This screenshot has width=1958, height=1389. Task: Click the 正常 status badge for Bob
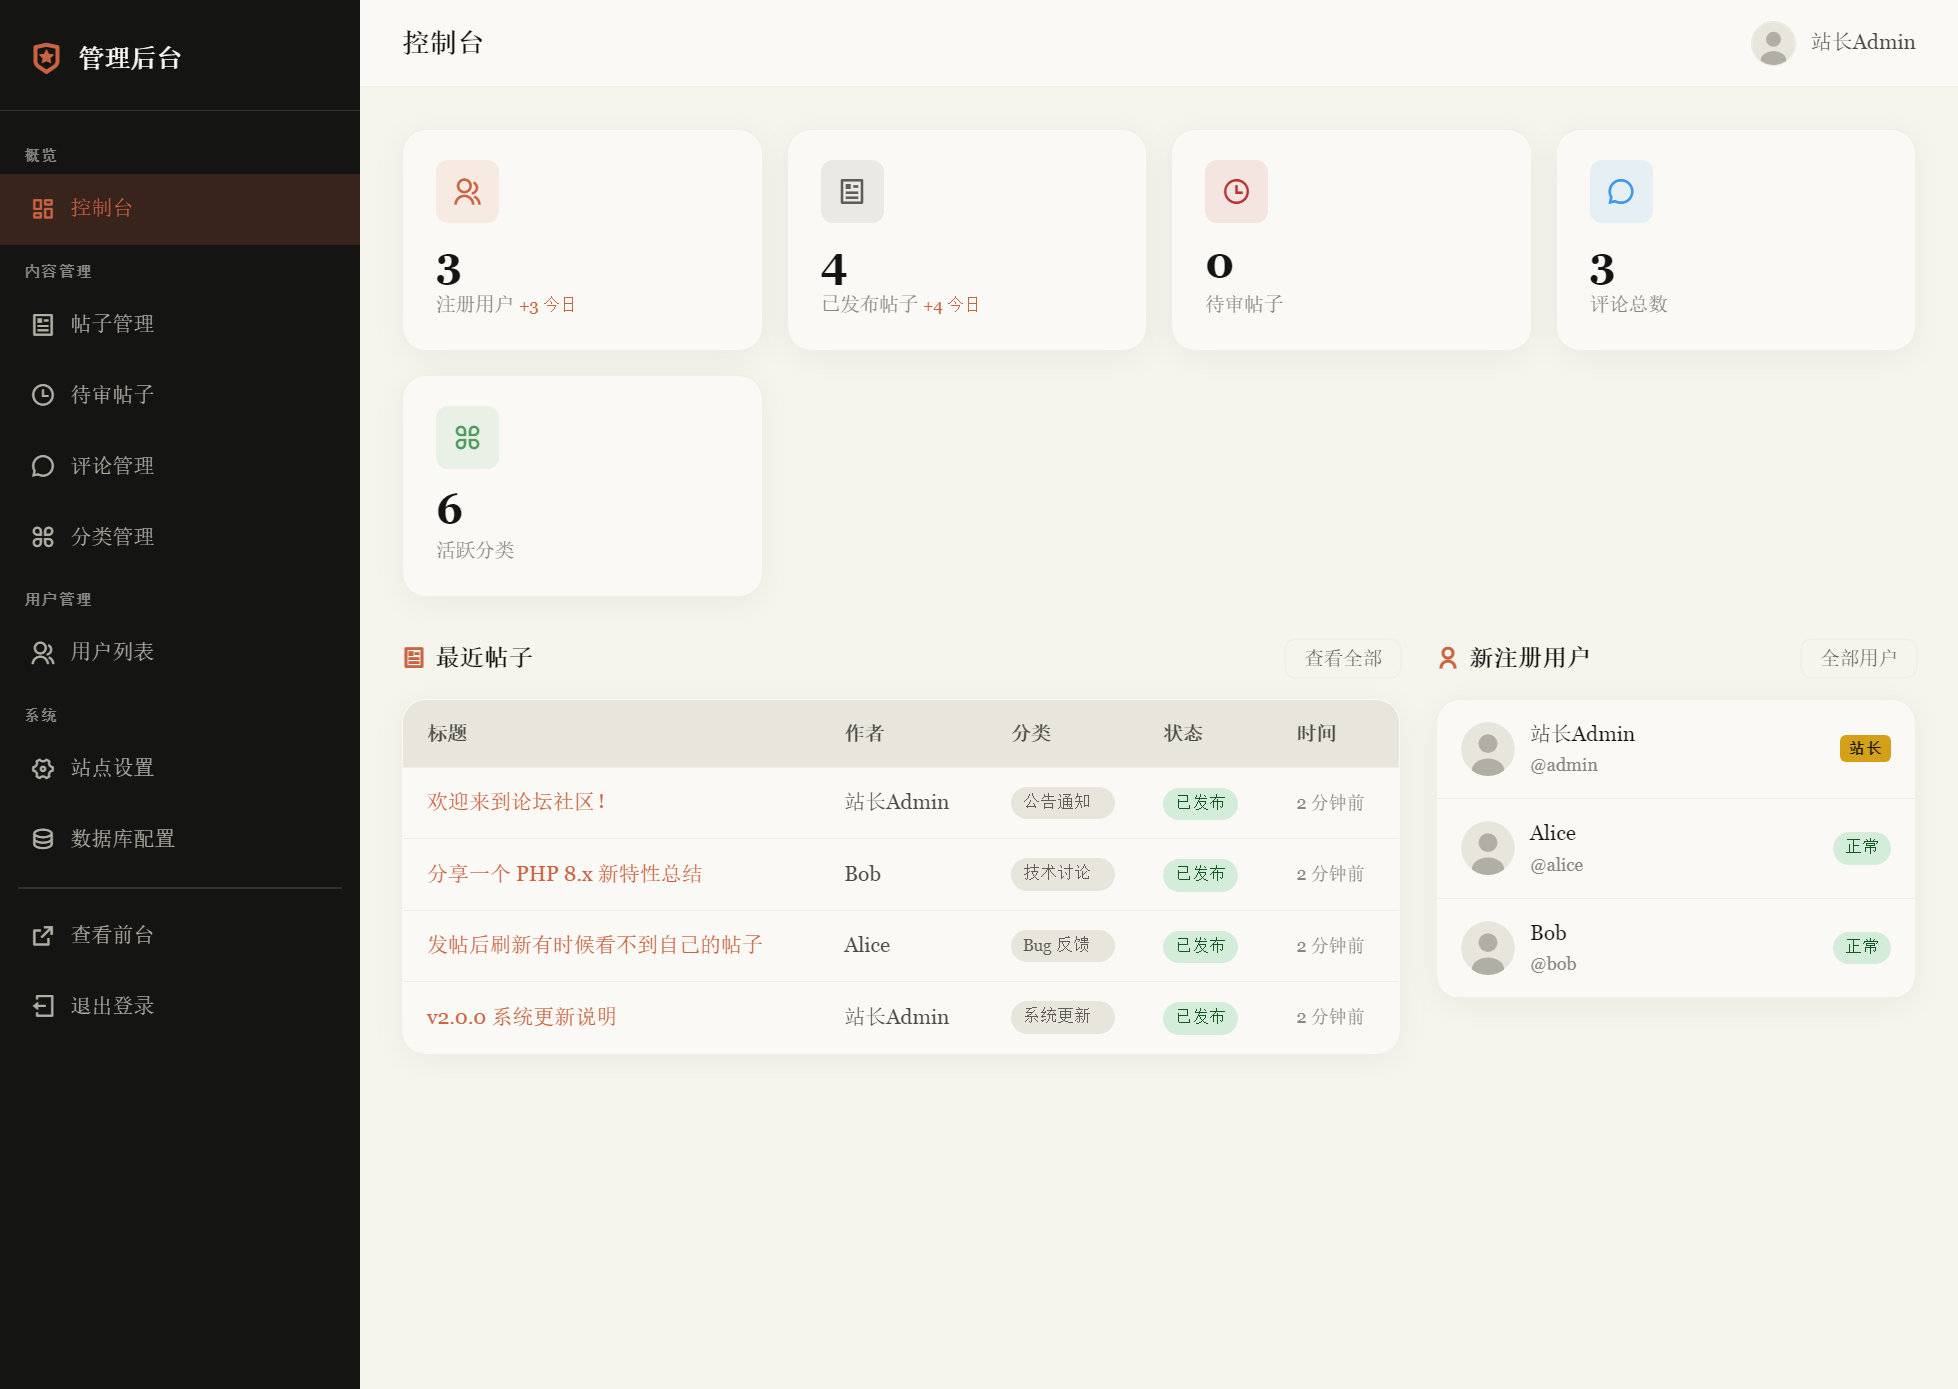[1862, 947]
